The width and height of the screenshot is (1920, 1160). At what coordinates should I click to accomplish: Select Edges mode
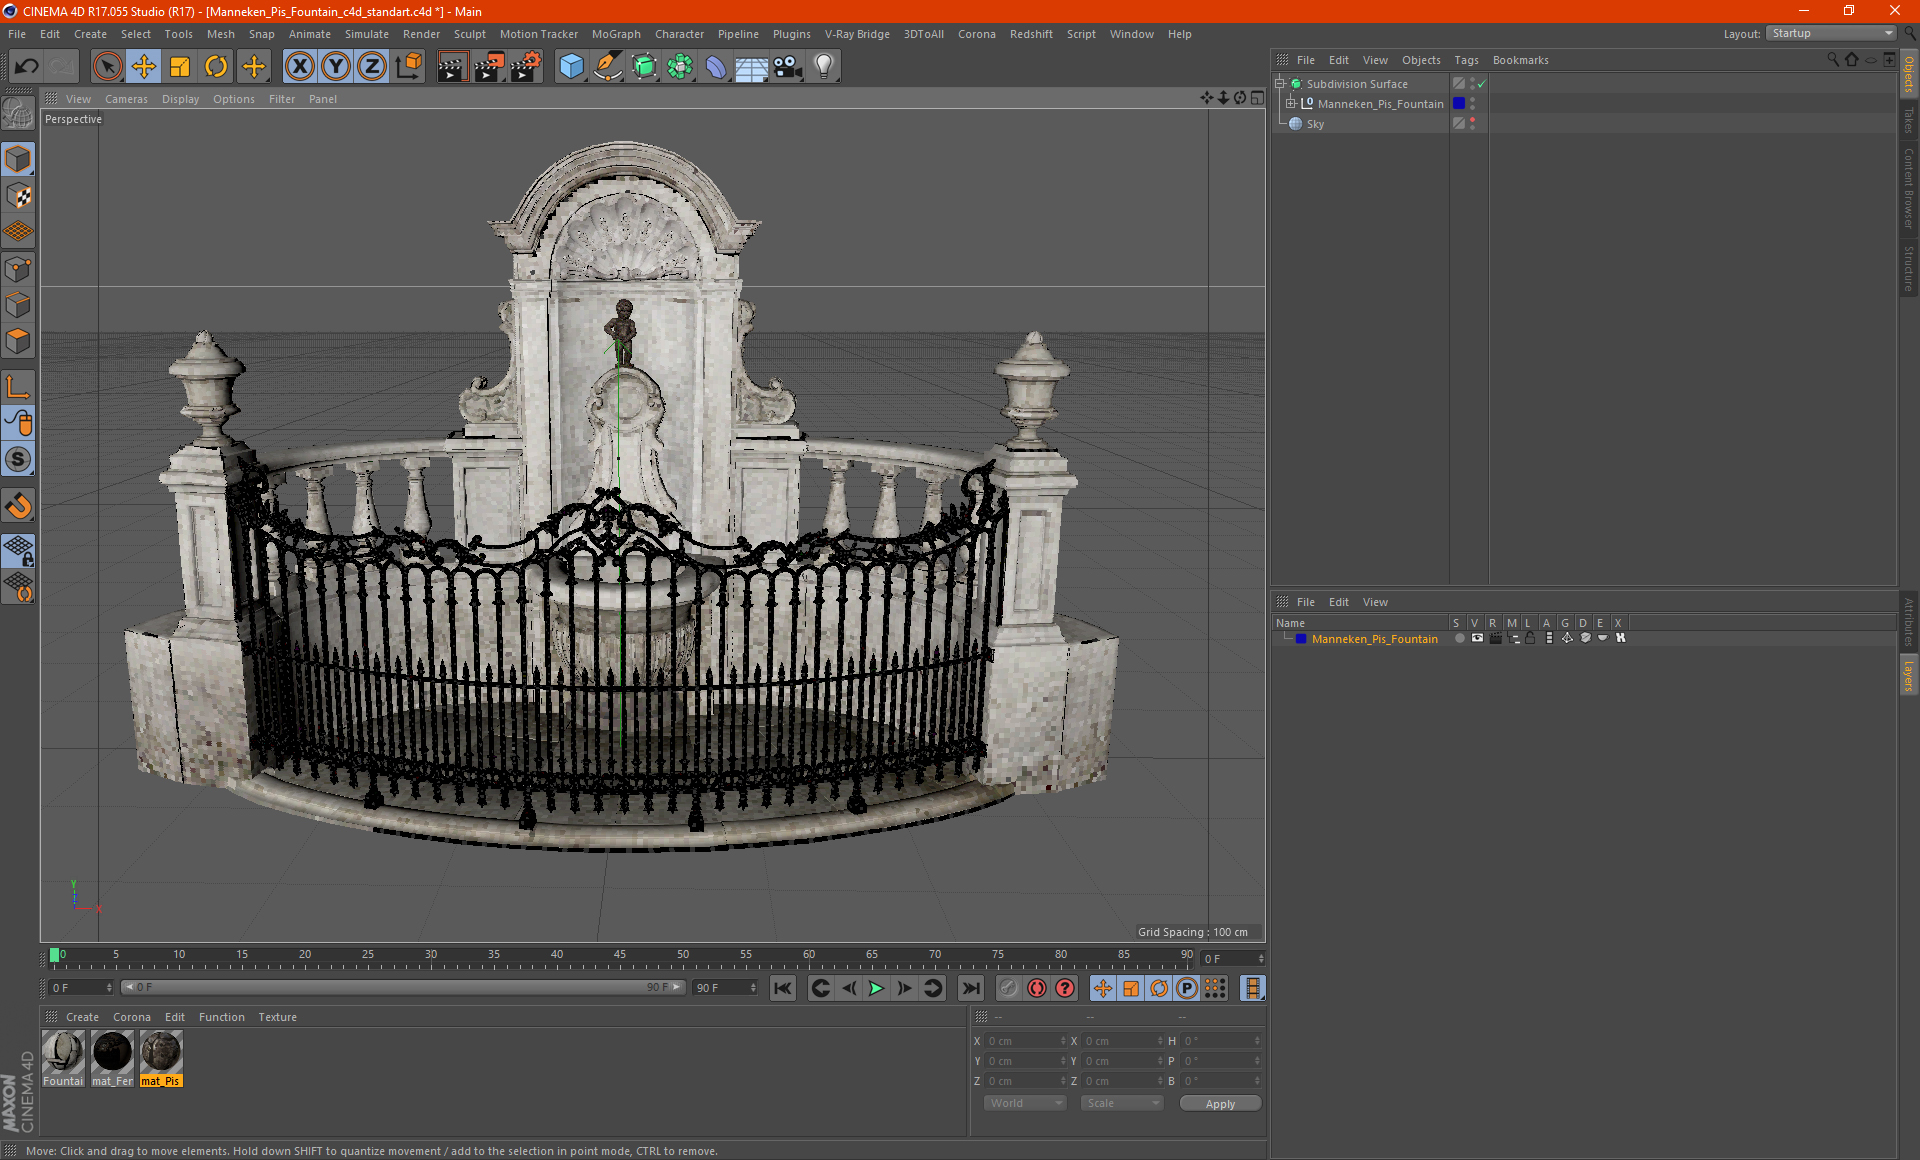click(x=18, y=305)
